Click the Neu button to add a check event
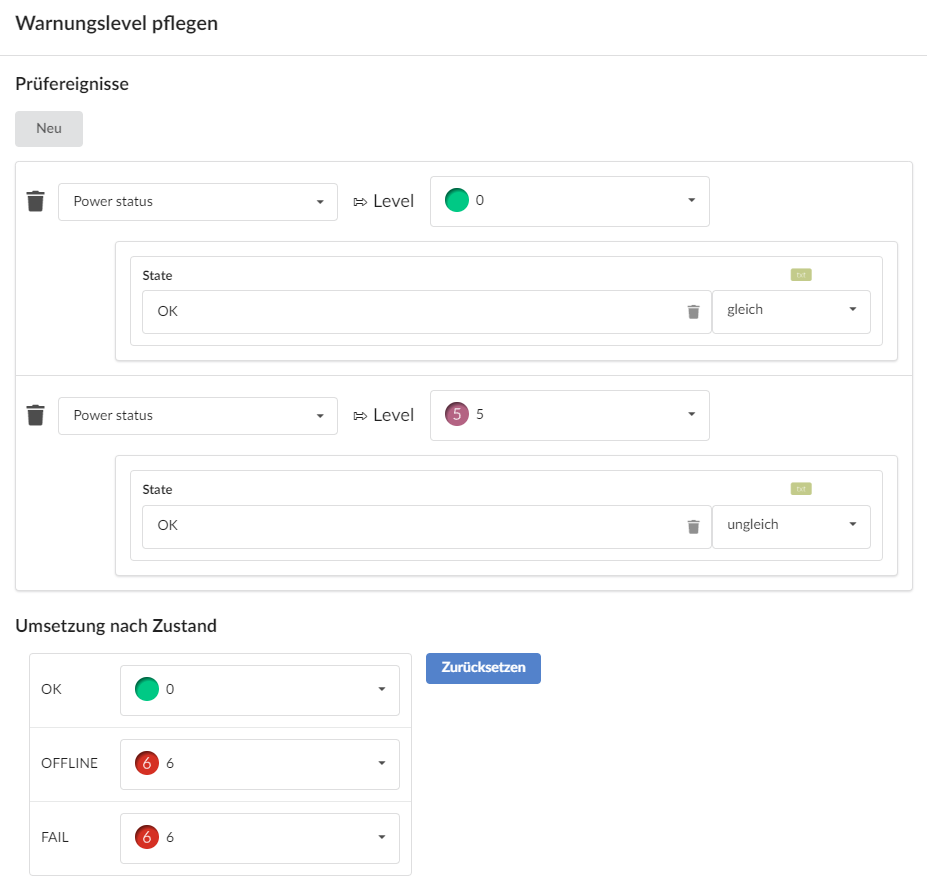 48,128
